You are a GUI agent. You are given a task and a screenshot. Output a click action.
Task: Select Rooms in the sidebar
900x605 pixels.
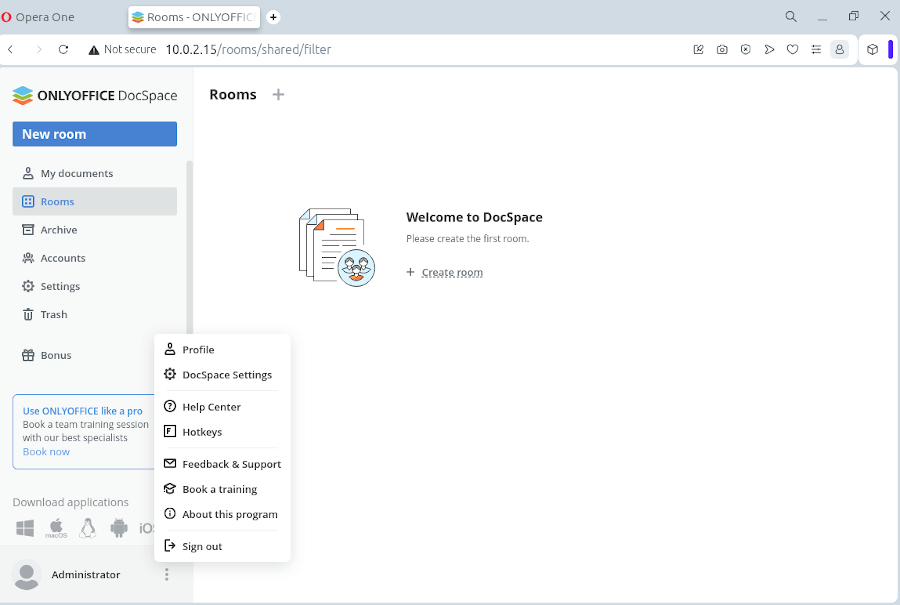[x=95, y=201]
